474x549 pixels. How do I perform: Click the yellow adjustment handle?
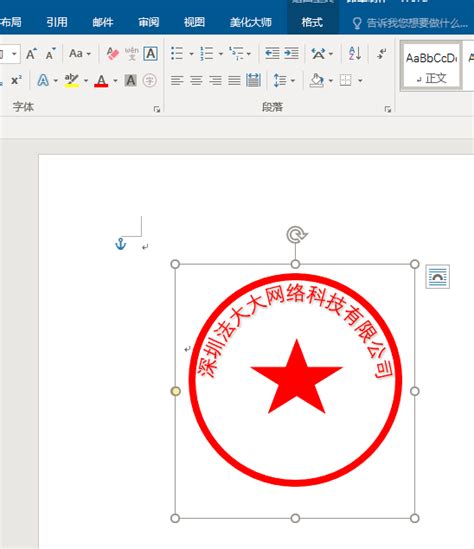click(x=175, y=391)
